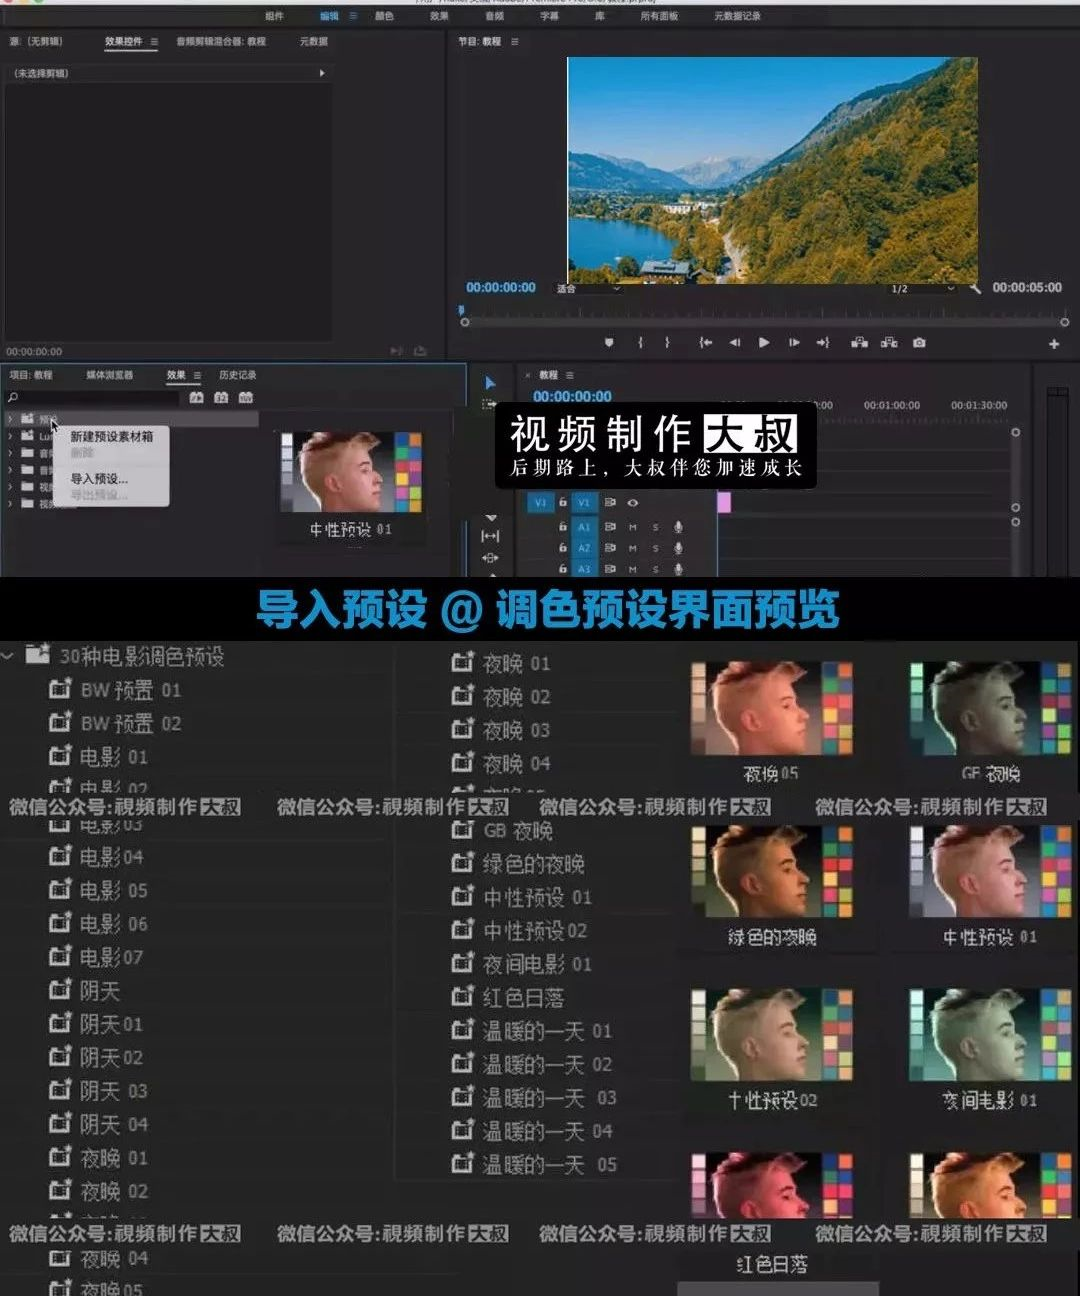Click the YUV effects filter icon
Viewport: 1080px width, 1296px height.
[x=246, y=398]
